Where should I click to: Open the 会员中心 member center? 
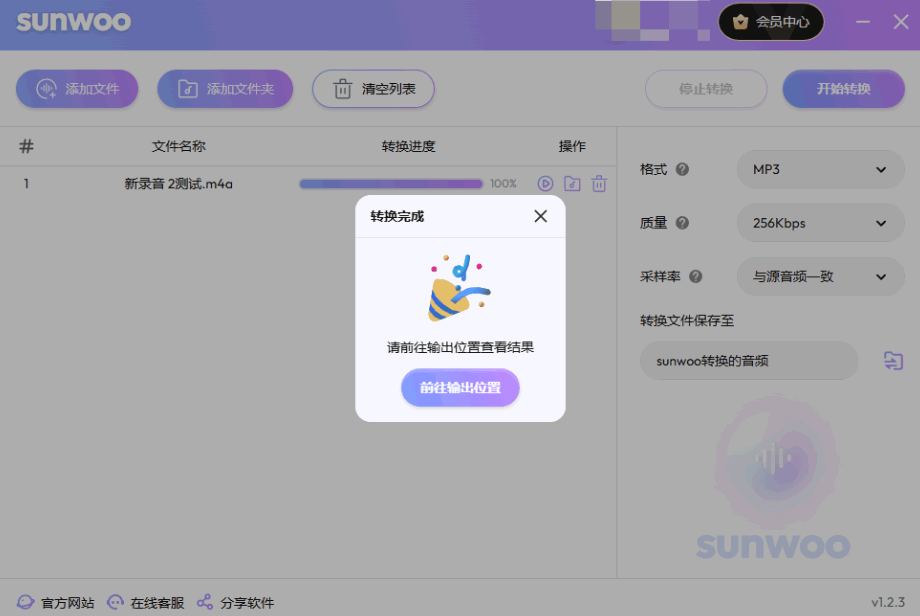point(771,22)
